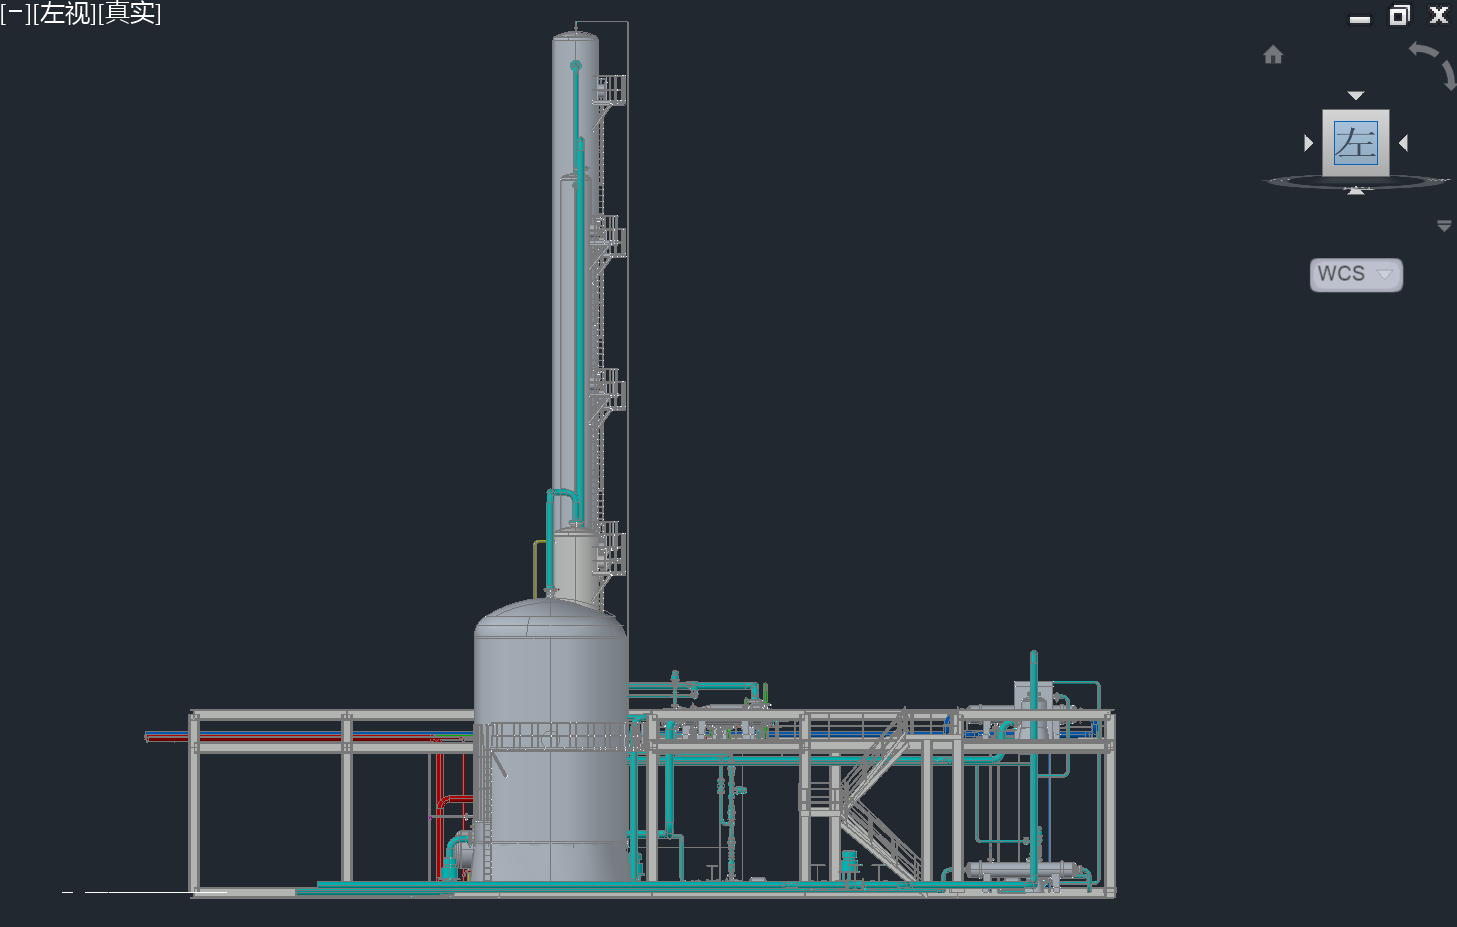Select the Left face of the ViewCube
The width and height of the screenshot is (1457, 927).
click(x=1356, y=143)
